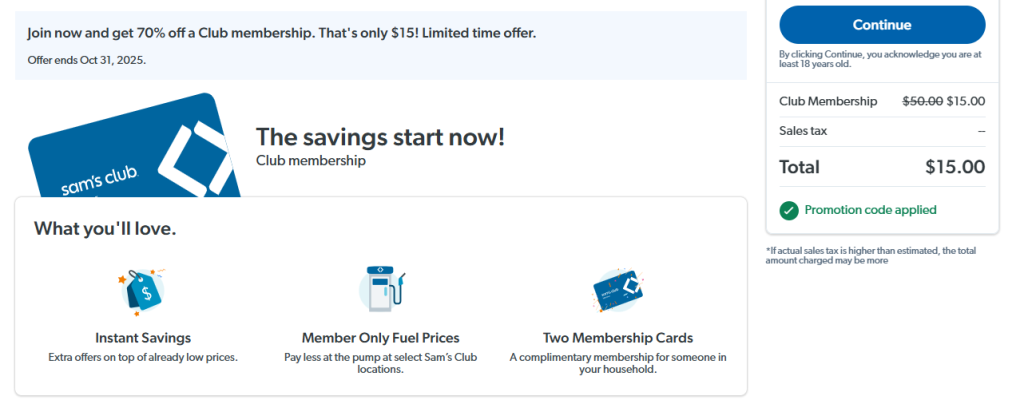Screen dimensions: 1024x408
Task: Click the Club membership subtitle under heading
Action: 311,160
